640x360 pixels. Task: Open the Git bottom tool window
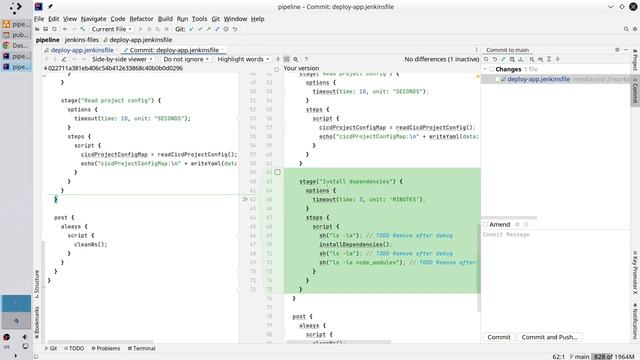[x=51, y=348]
